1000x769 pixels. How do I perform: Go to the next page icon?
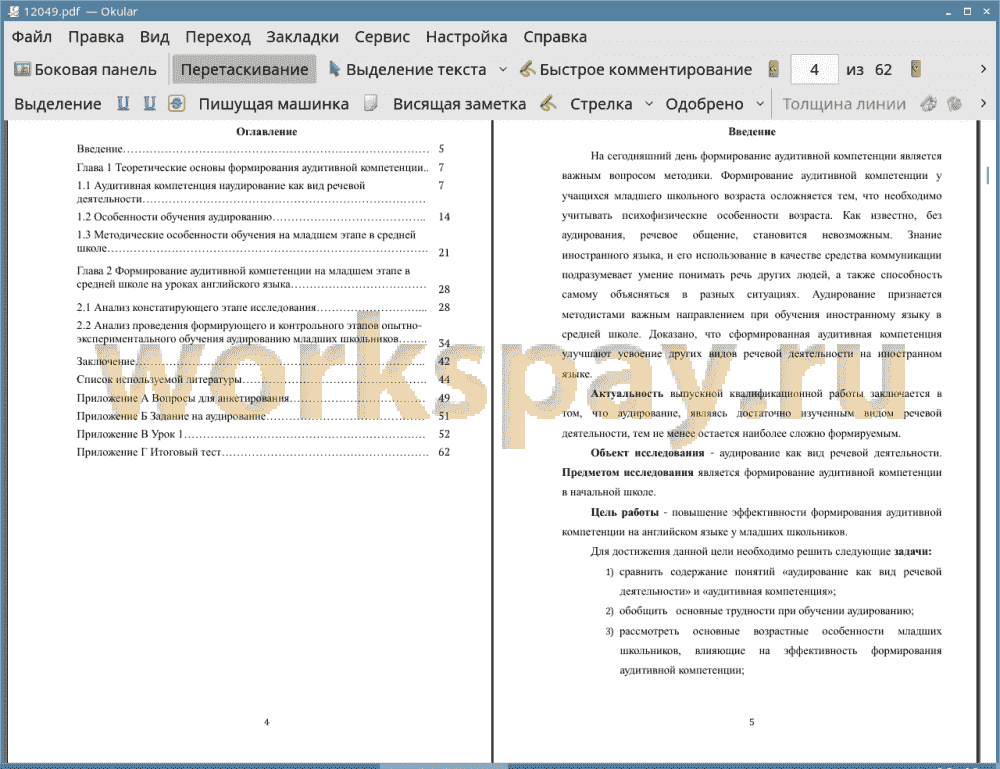[x=916, y=70]
